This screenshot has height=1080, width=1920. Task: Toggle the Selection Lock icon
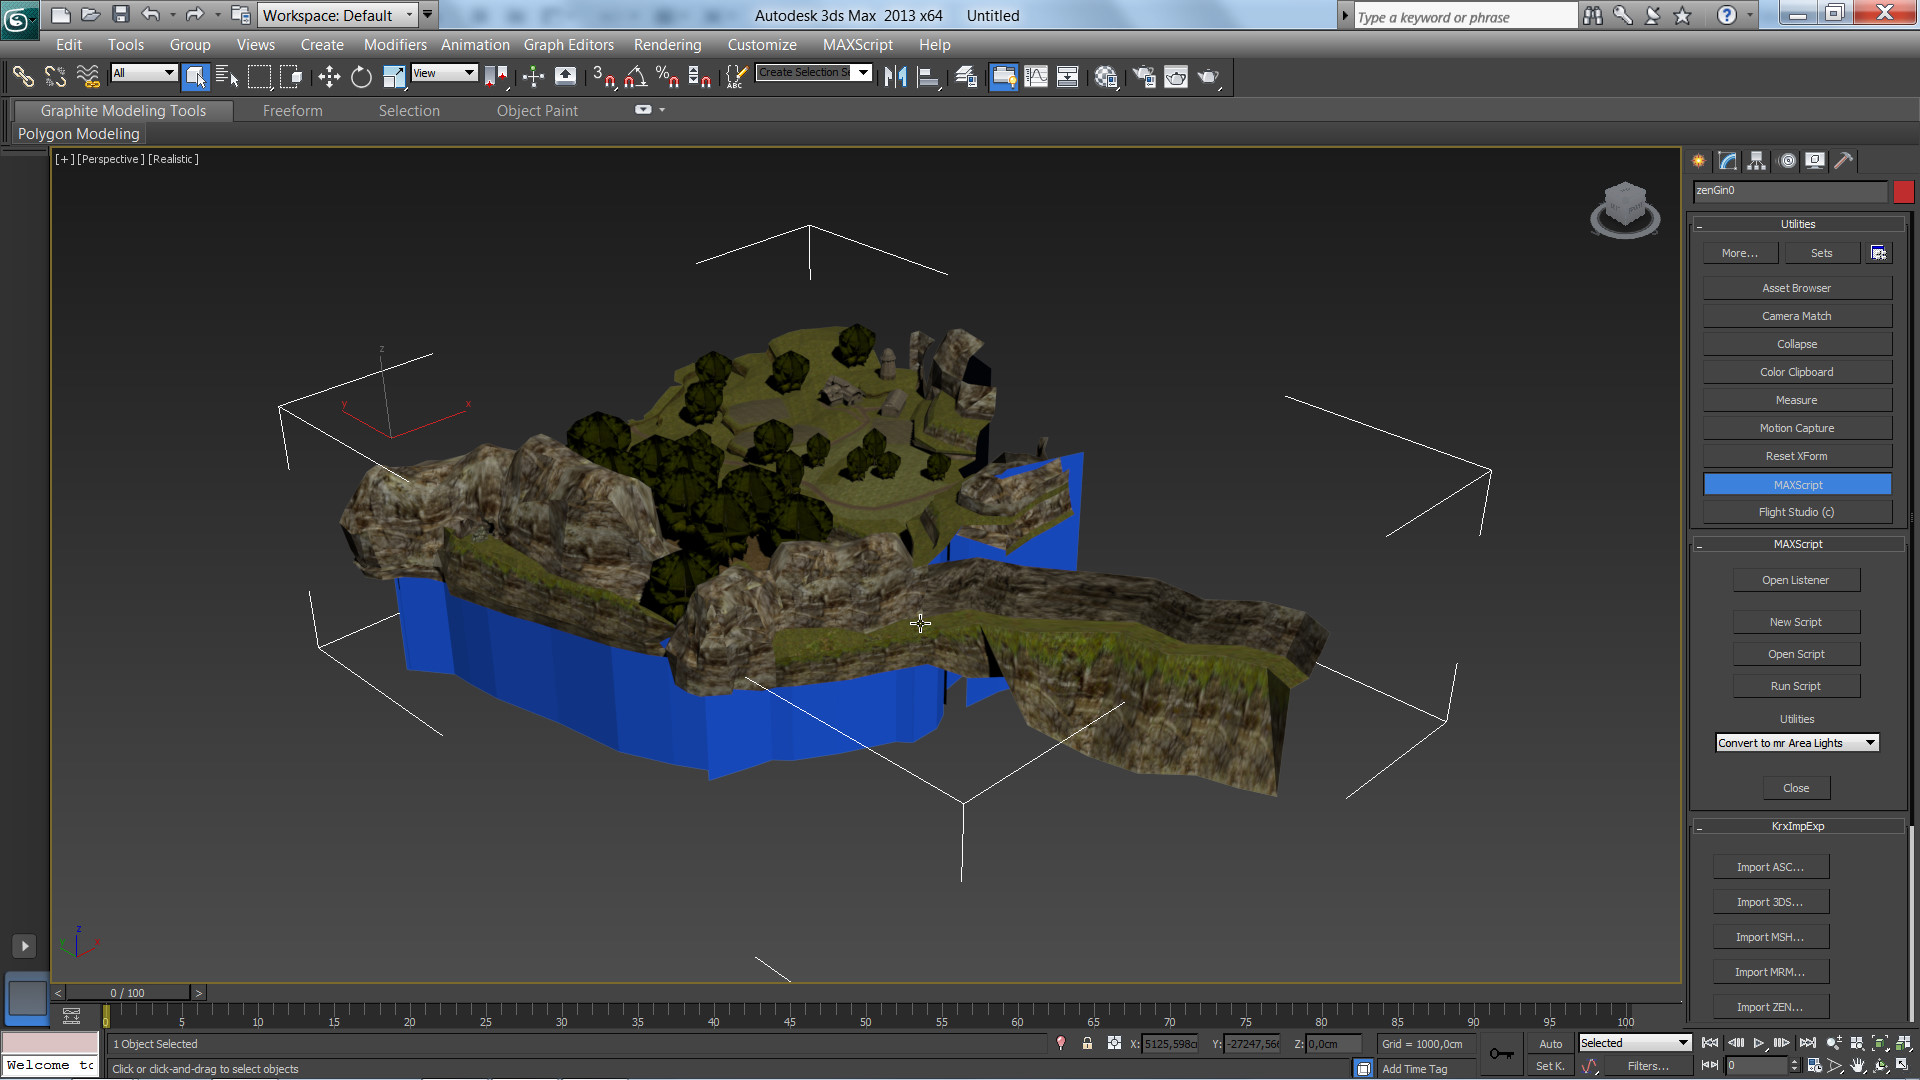coord(1087,1043)
